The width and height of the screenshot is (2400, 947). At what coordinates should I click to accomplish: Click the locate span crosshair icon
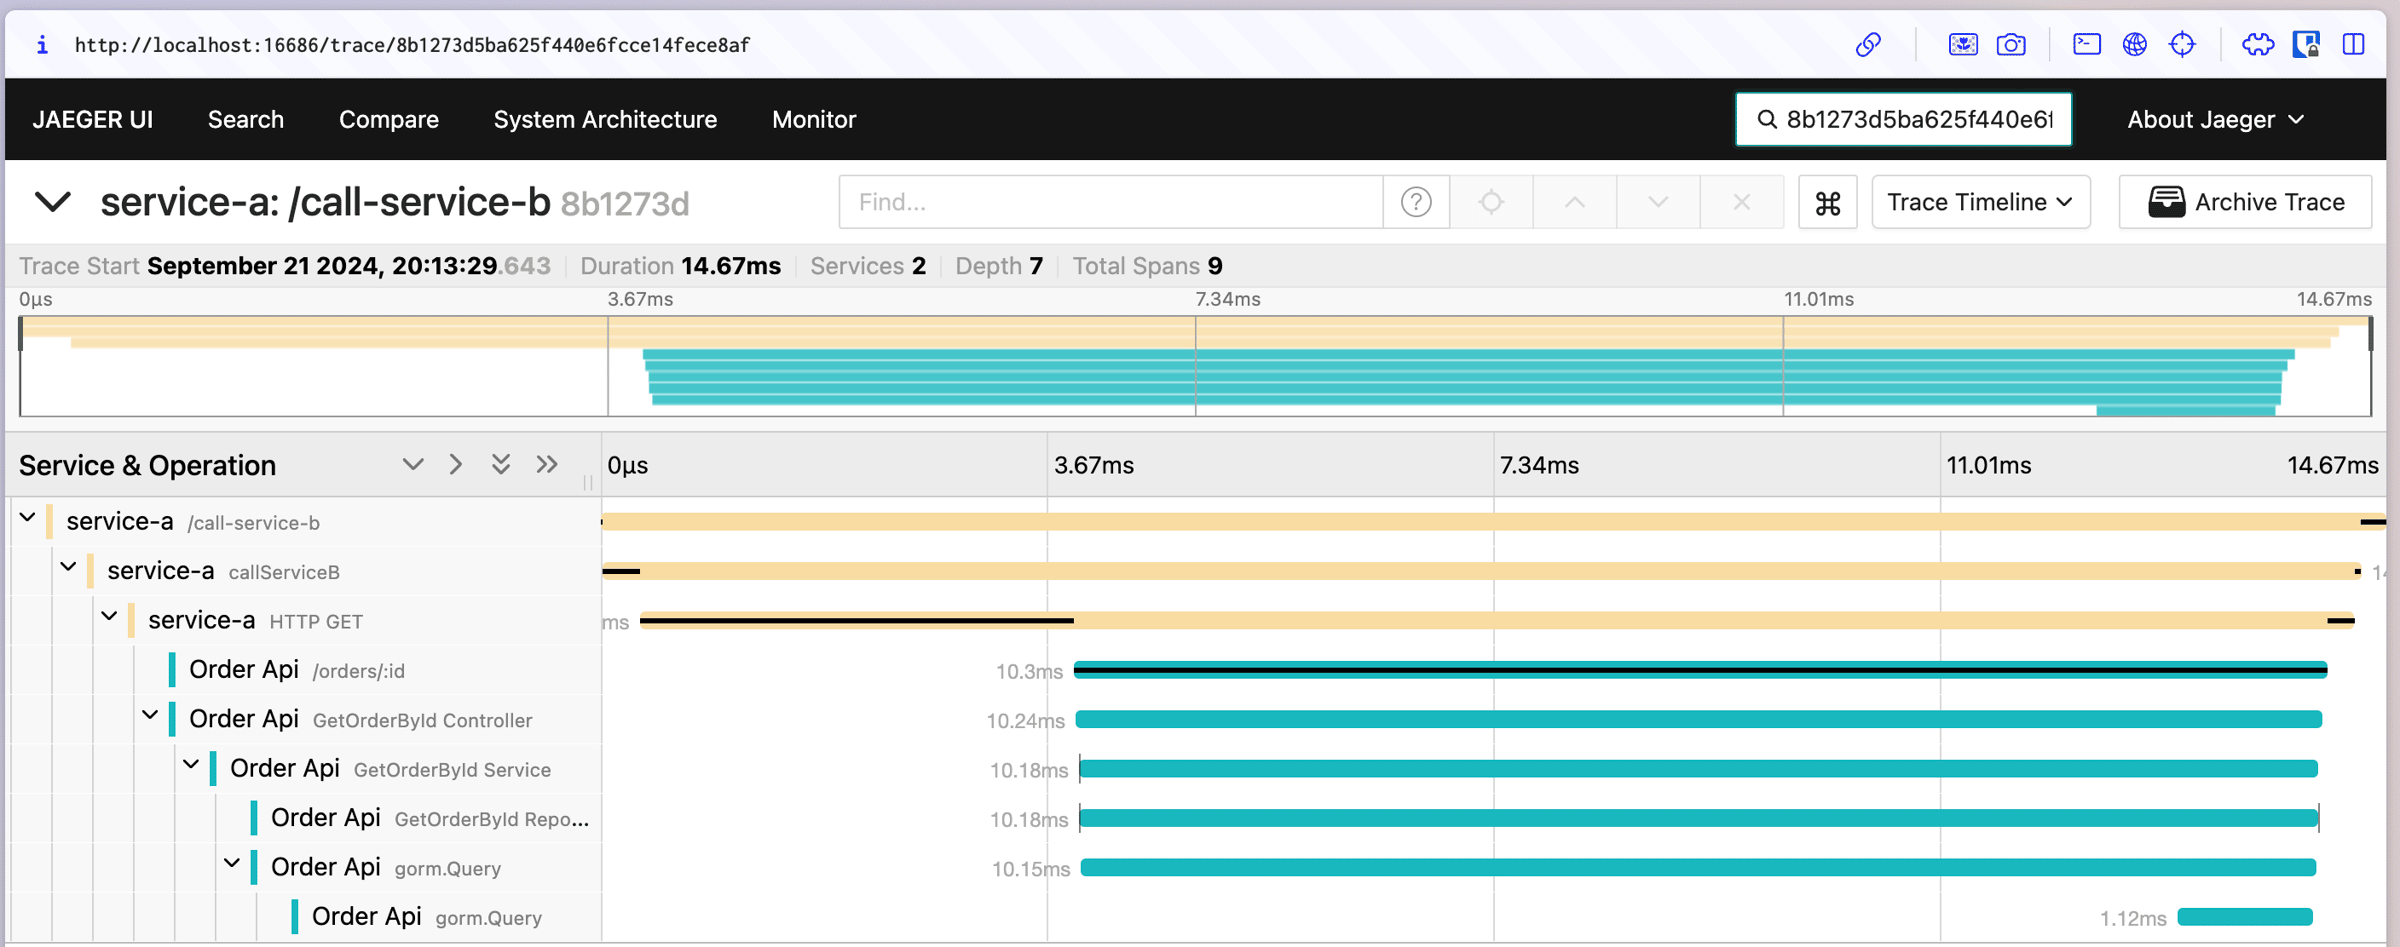(1491, 202)
